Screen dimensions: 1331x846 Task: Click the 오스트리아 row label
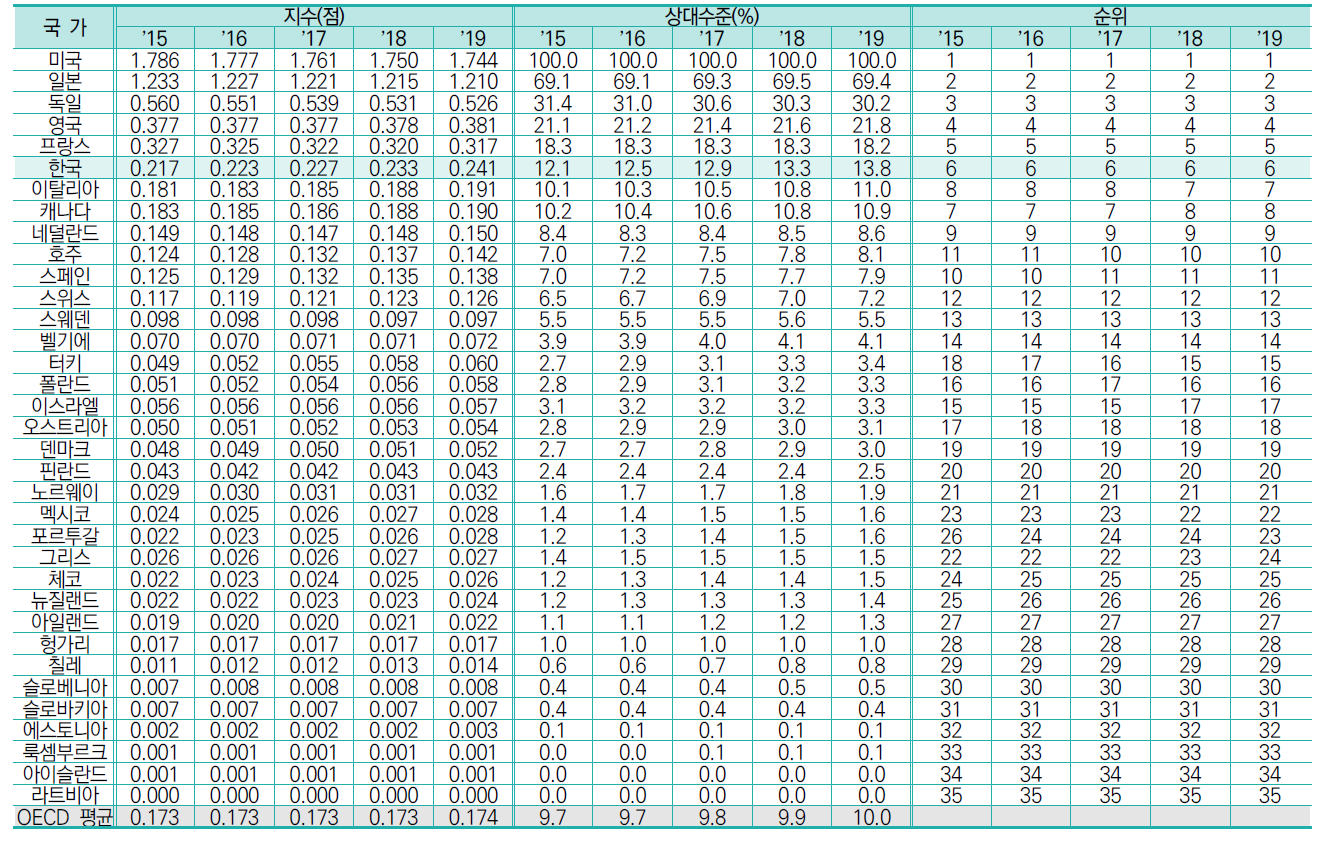(64, 428)
